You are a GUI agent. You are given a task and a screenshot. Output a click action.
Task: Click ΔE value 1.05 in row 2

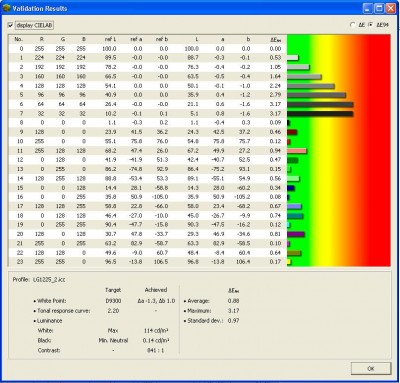pos(275,67)
